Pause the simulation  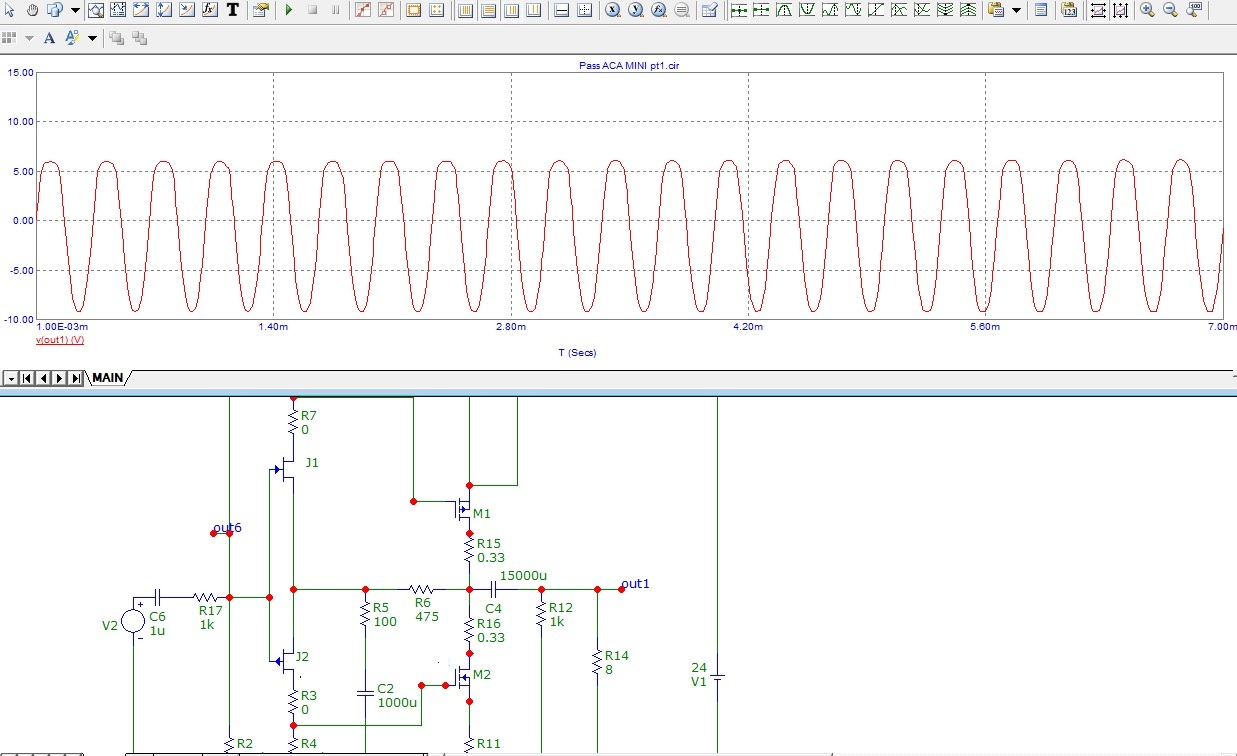[x=335, y=10]
